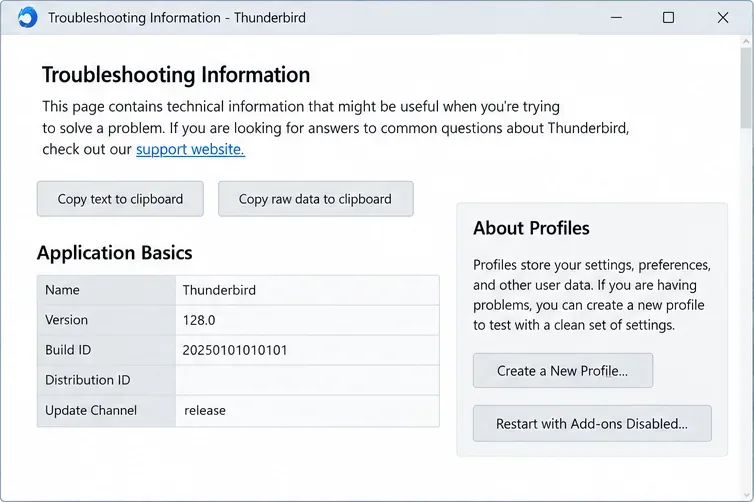The width and height of the screenshot is (754, 502).
Task: Click the Version row label
Action: click(66, 320)
